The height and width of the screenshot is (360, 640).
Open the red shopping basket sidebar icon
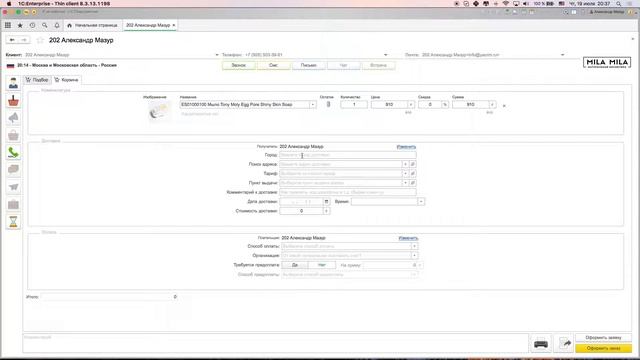point(13,101)
